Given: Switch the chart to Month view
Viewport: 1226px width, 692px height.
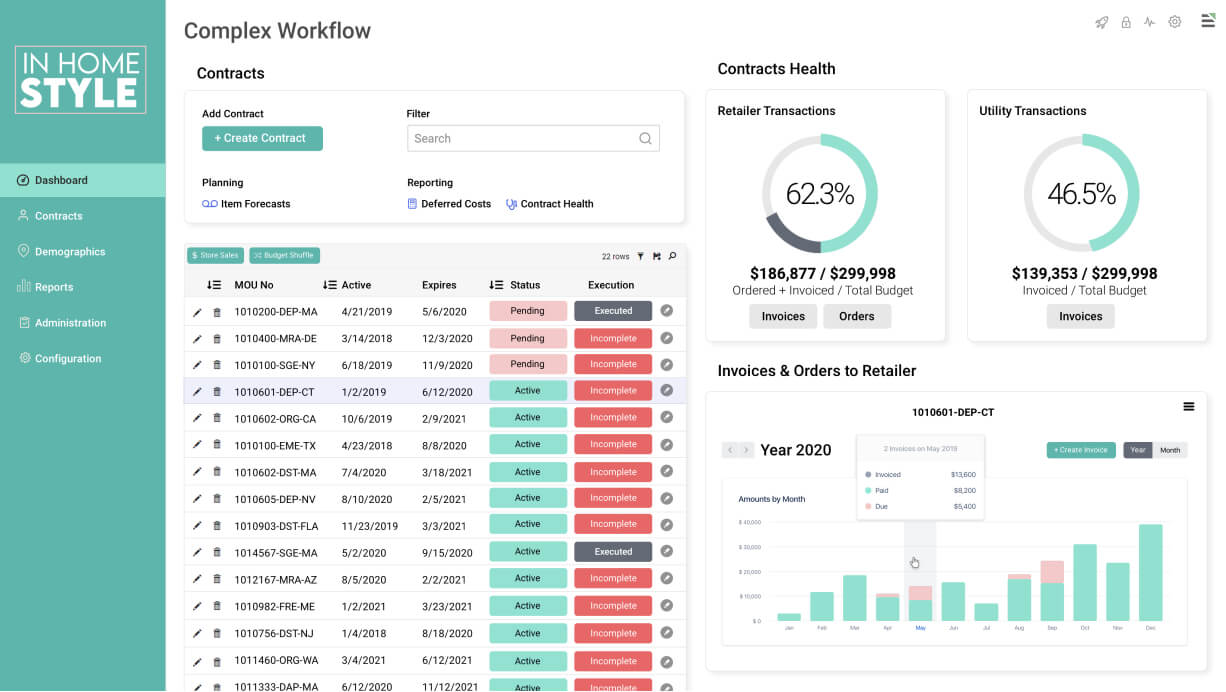Looking at the screenshot, I should [x=1170, y=450].
